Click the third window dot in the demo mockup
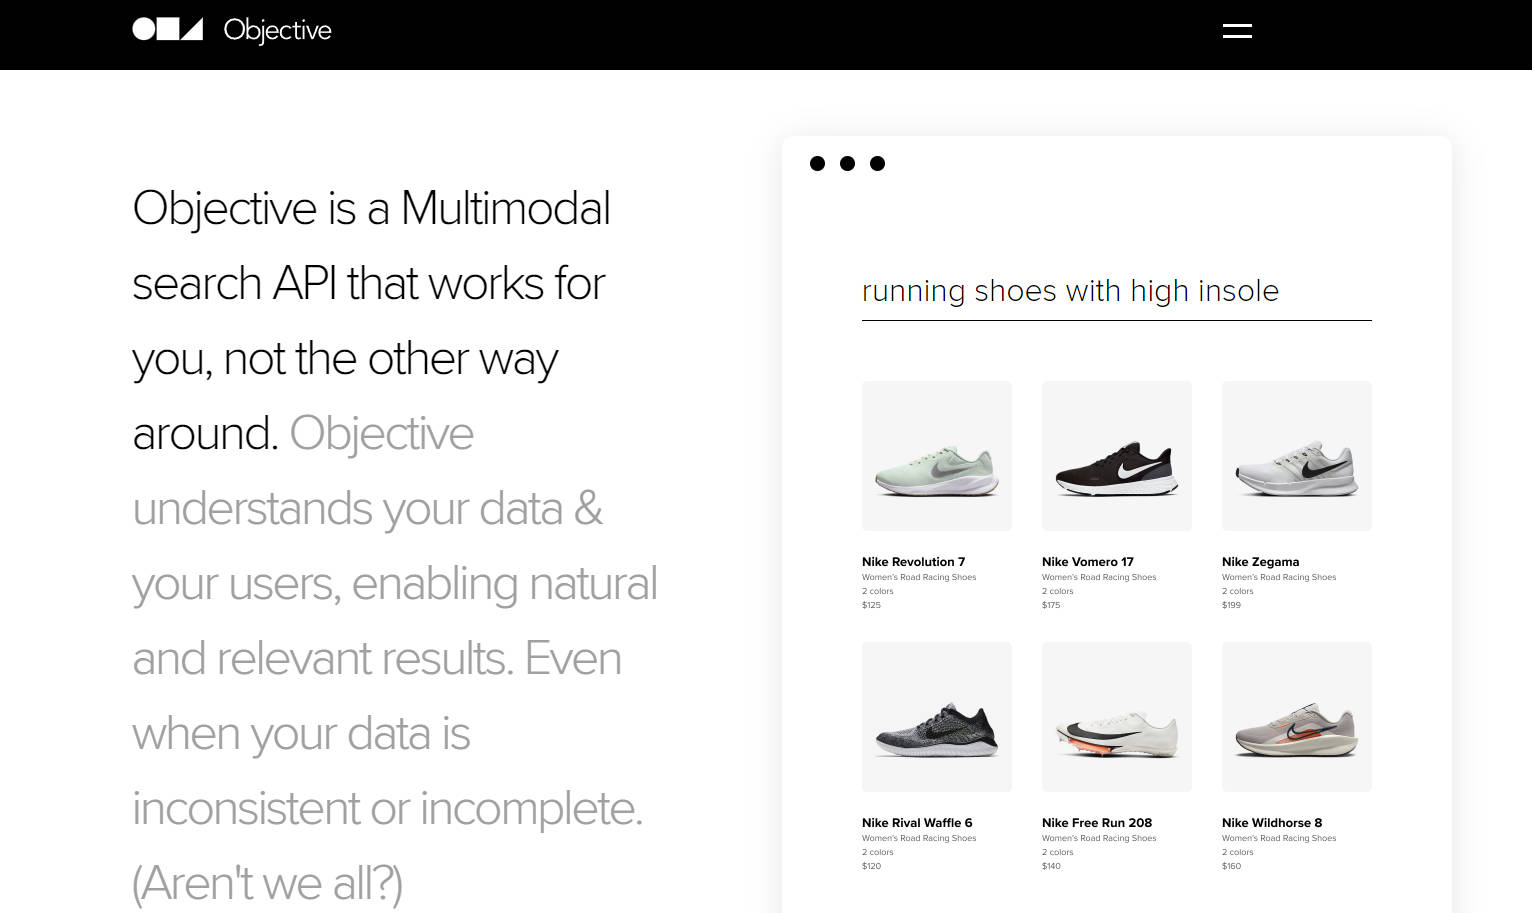The height and width of the screenshot is (913, 1532). pyautogui.click(x=878, y=163)
